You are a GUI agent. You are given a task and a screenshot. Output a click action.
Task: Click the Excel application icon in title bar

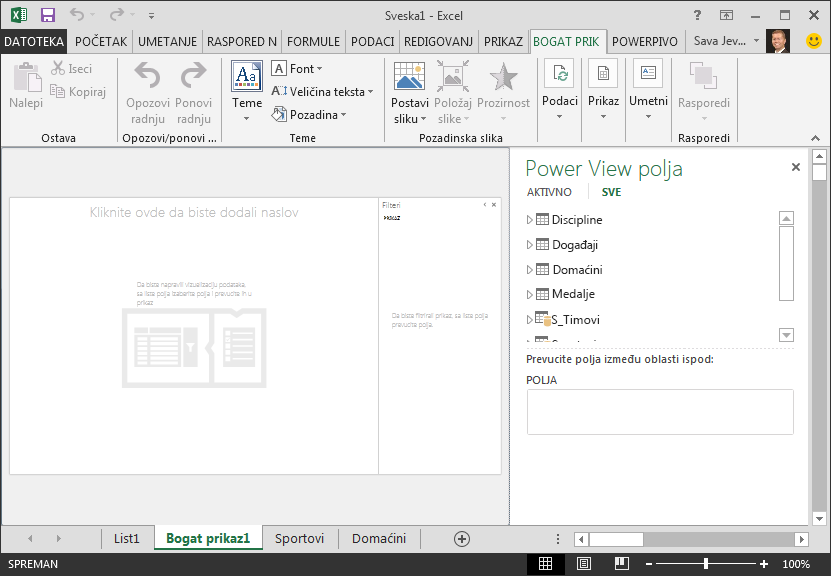click(19, 15)
